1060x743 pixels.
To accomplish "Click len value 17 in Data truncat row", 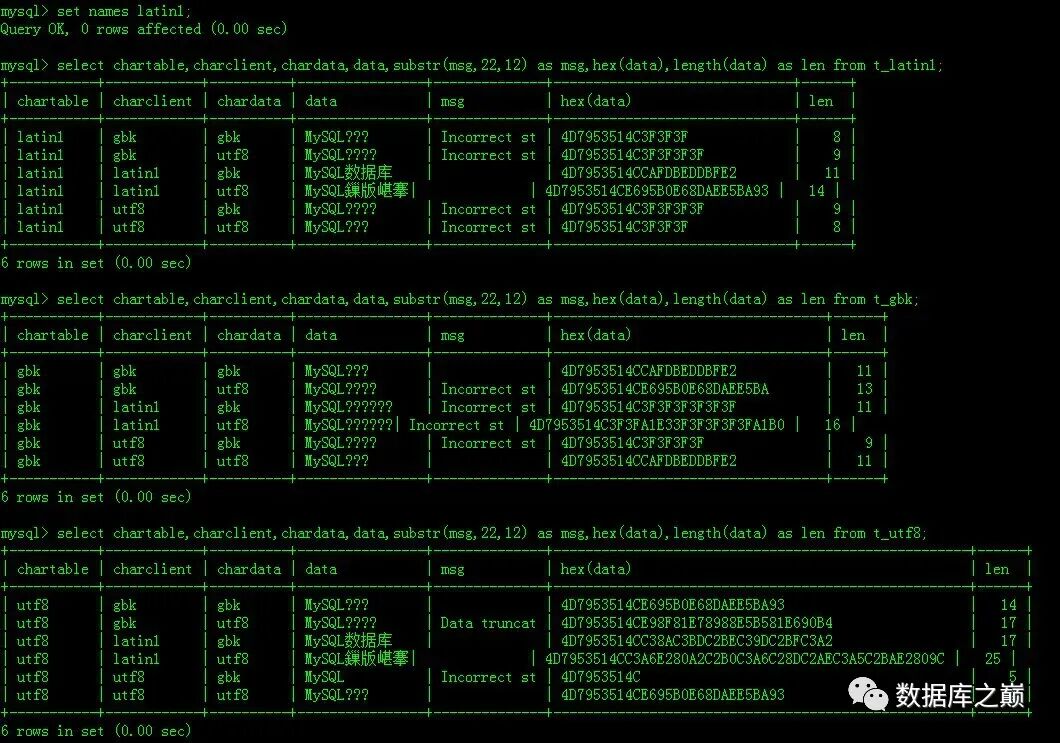I will tap(1008, 623).
